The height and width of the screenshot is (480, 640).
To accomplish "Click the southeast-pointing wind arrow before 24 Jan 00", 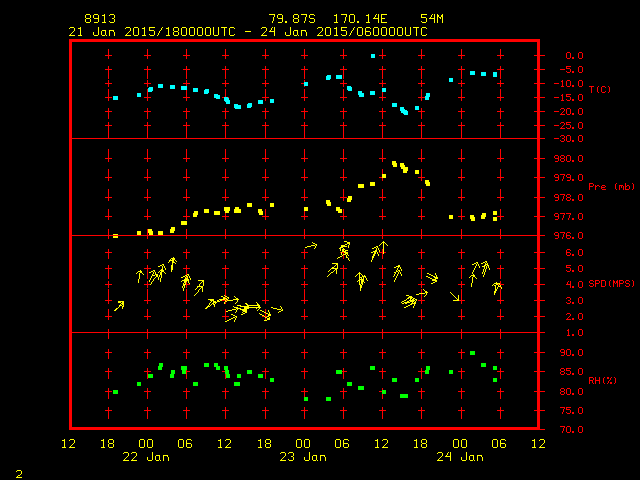I will pyautogui.click(x=455, y=297).
